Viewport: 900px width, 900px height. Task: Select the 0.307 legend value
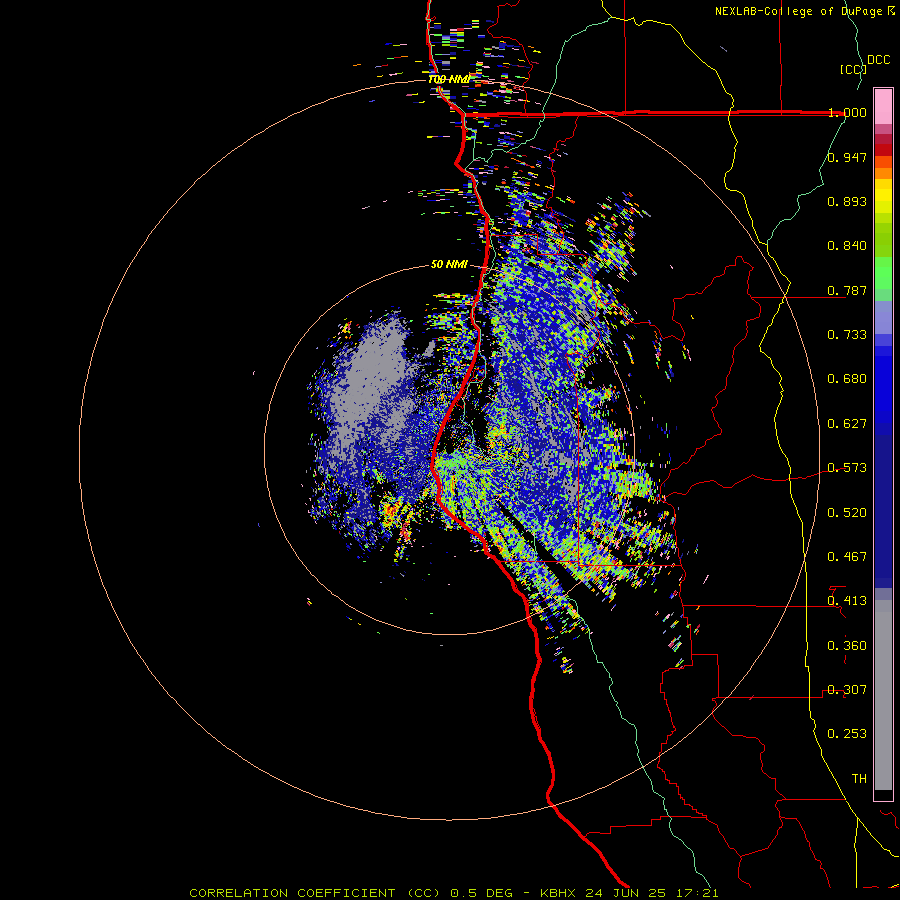pos(847,690)
